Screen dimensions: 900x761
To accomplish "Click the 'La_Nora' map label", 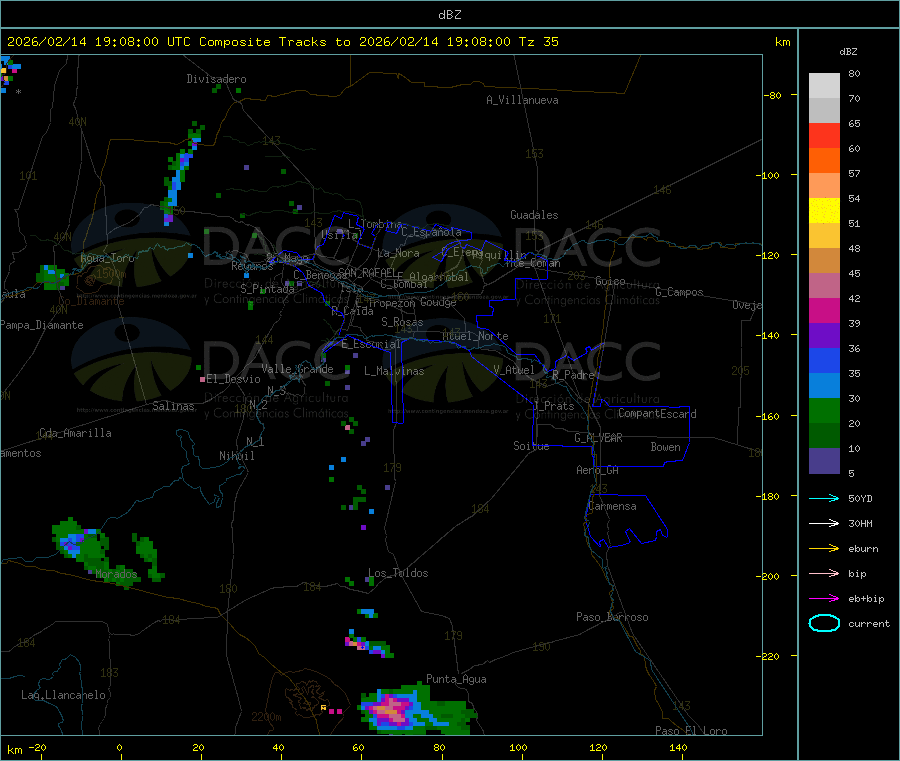I will coord(398,253).
